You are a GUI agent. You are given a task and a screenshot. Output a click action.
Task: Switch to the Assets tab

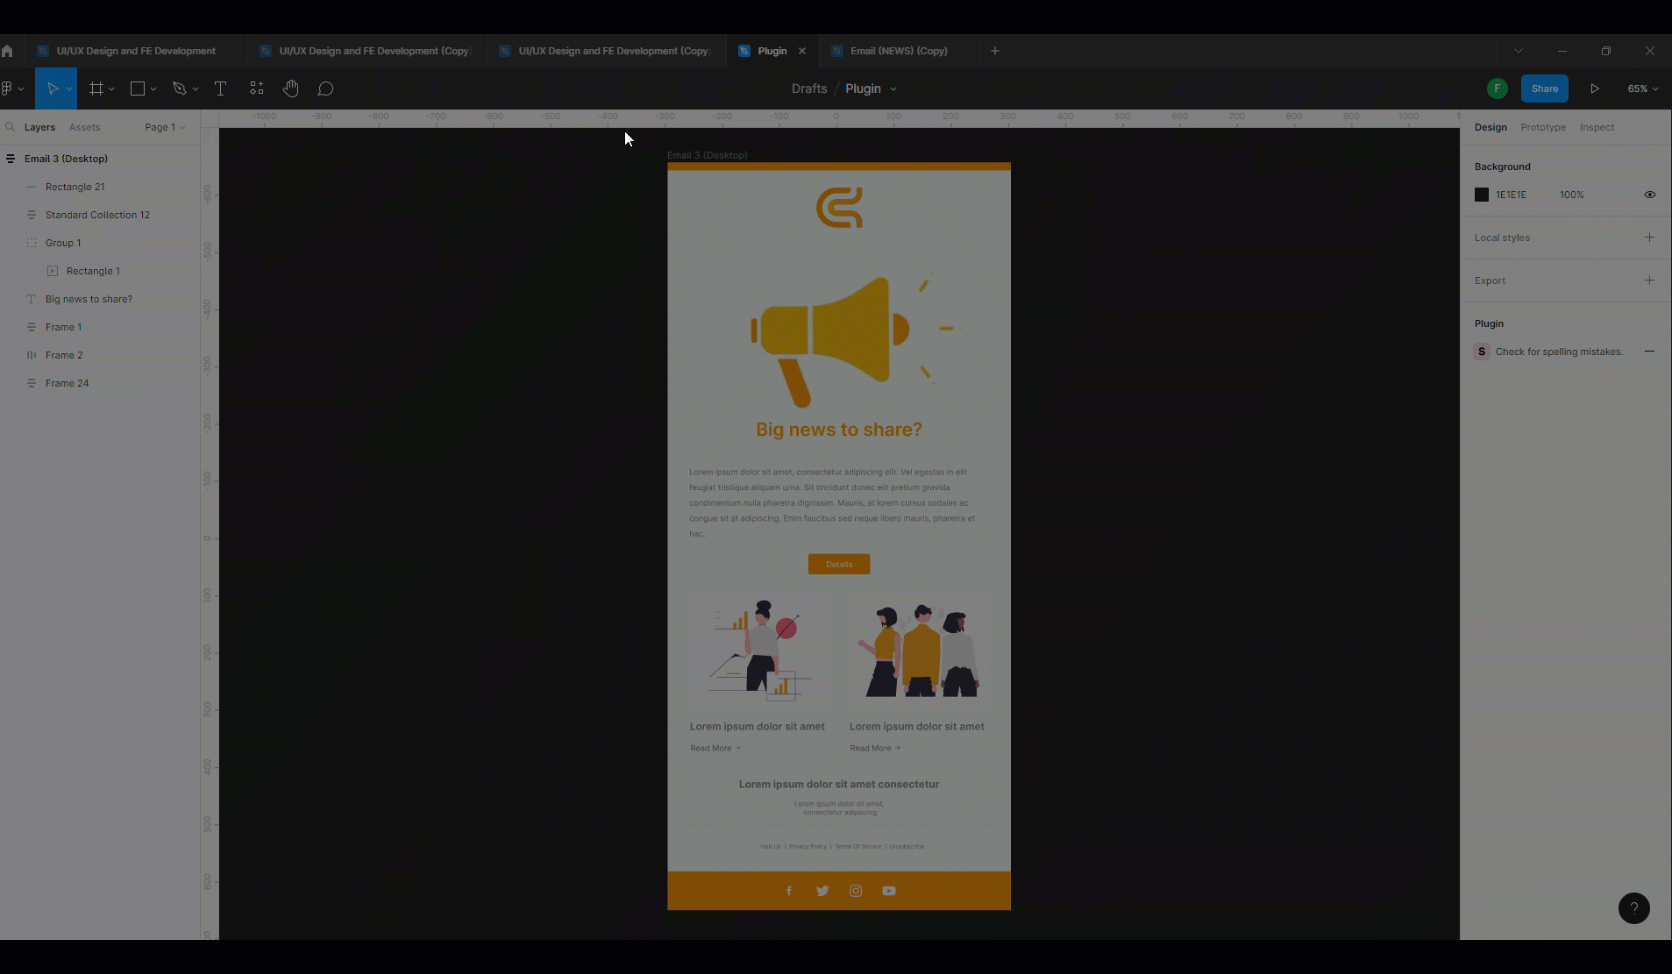coord(84,127)
